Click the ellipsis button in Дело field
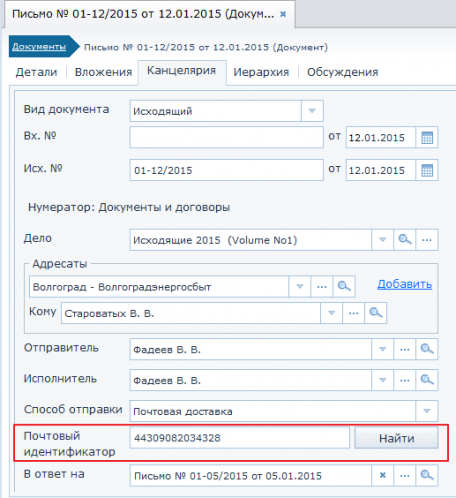Viewport: 456px width, 498px height. (427, 240)
